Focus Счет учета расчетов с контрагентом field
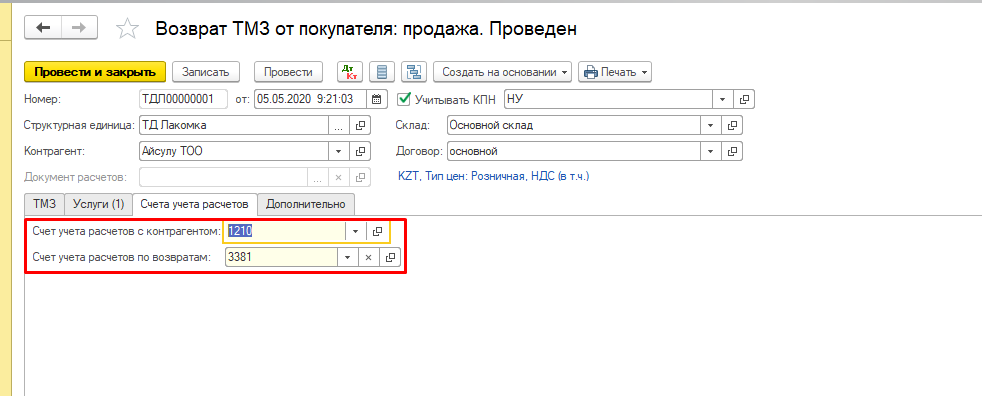Viewport: 982px width, 396px height. point(285,231)
